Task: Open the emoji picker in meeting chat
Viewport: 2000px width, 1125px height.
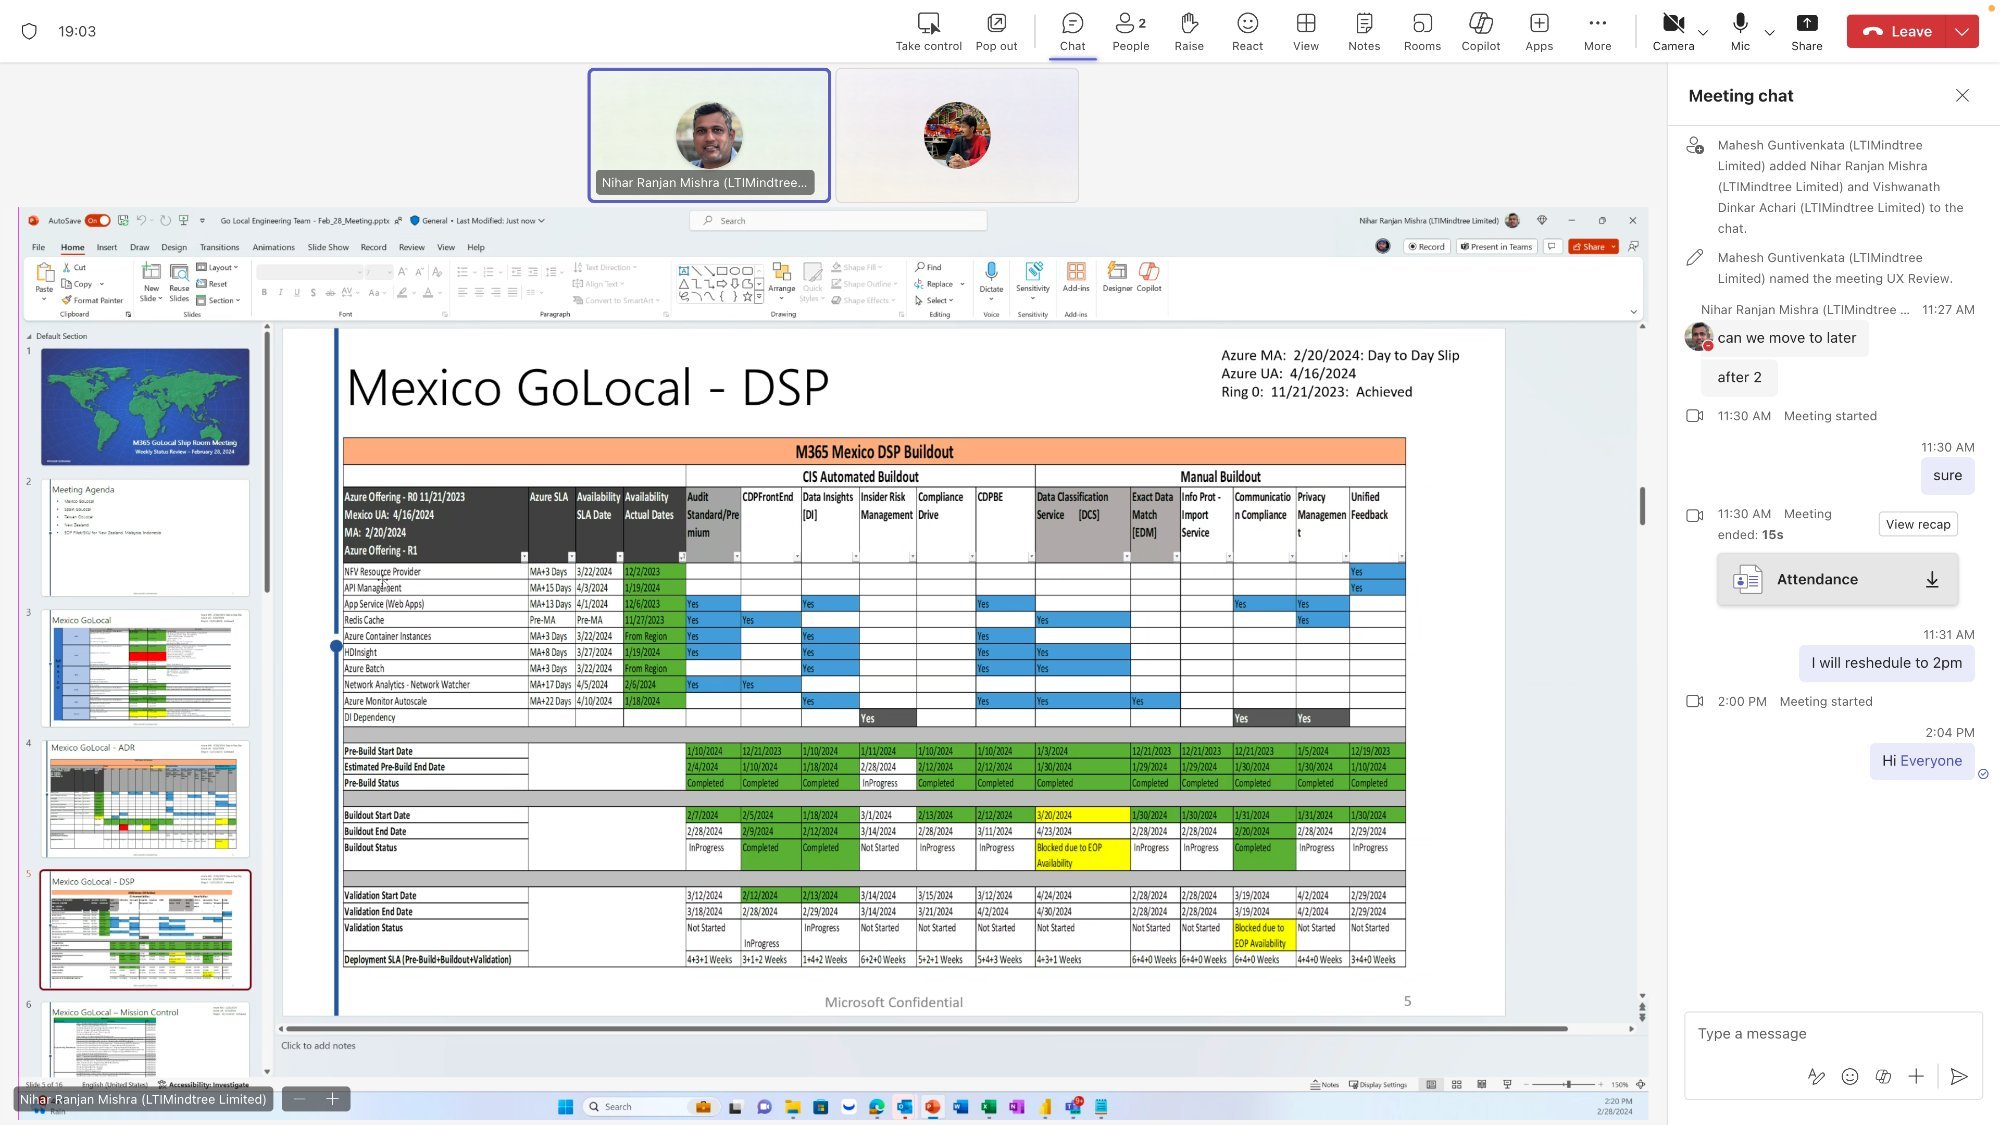Action: click(1850, 1077)
